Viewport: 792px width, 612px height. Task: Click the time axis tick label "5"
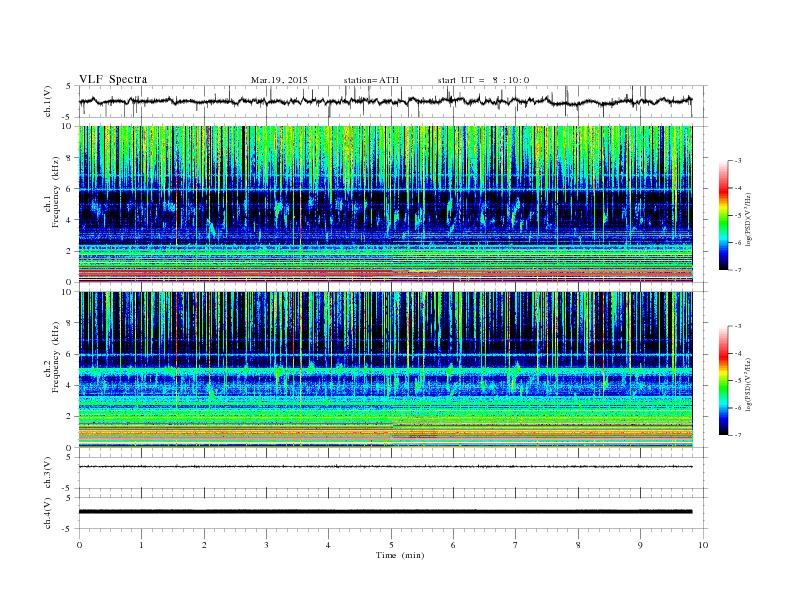coord(391,545)
